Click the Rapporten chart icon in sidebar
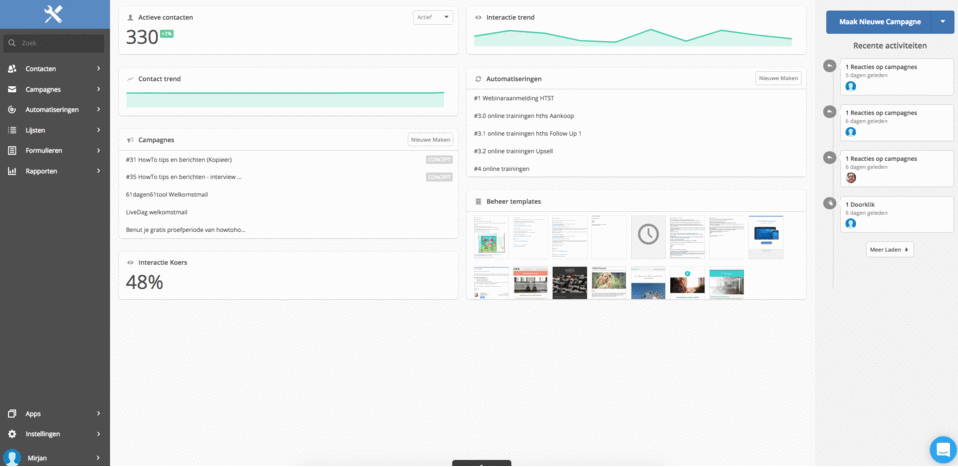The width and height of the screenshot is (958, 467). coord(12,171)
